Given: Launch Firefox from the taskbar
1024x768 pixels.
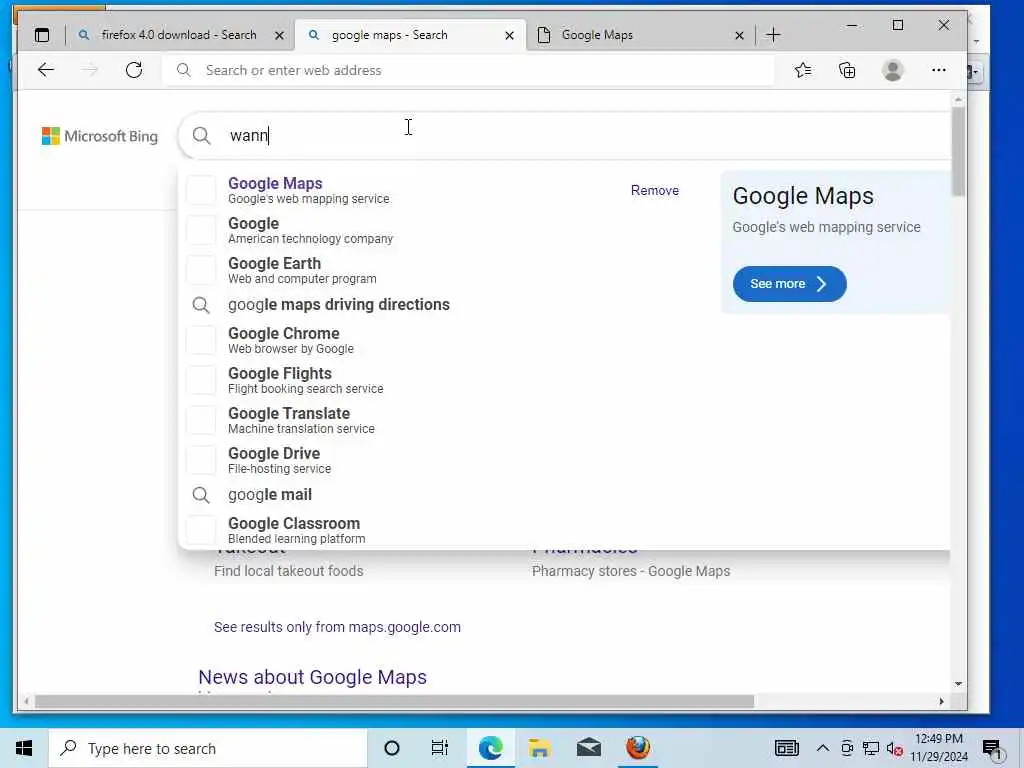Looking at the screenshot, I should [638, 748].
